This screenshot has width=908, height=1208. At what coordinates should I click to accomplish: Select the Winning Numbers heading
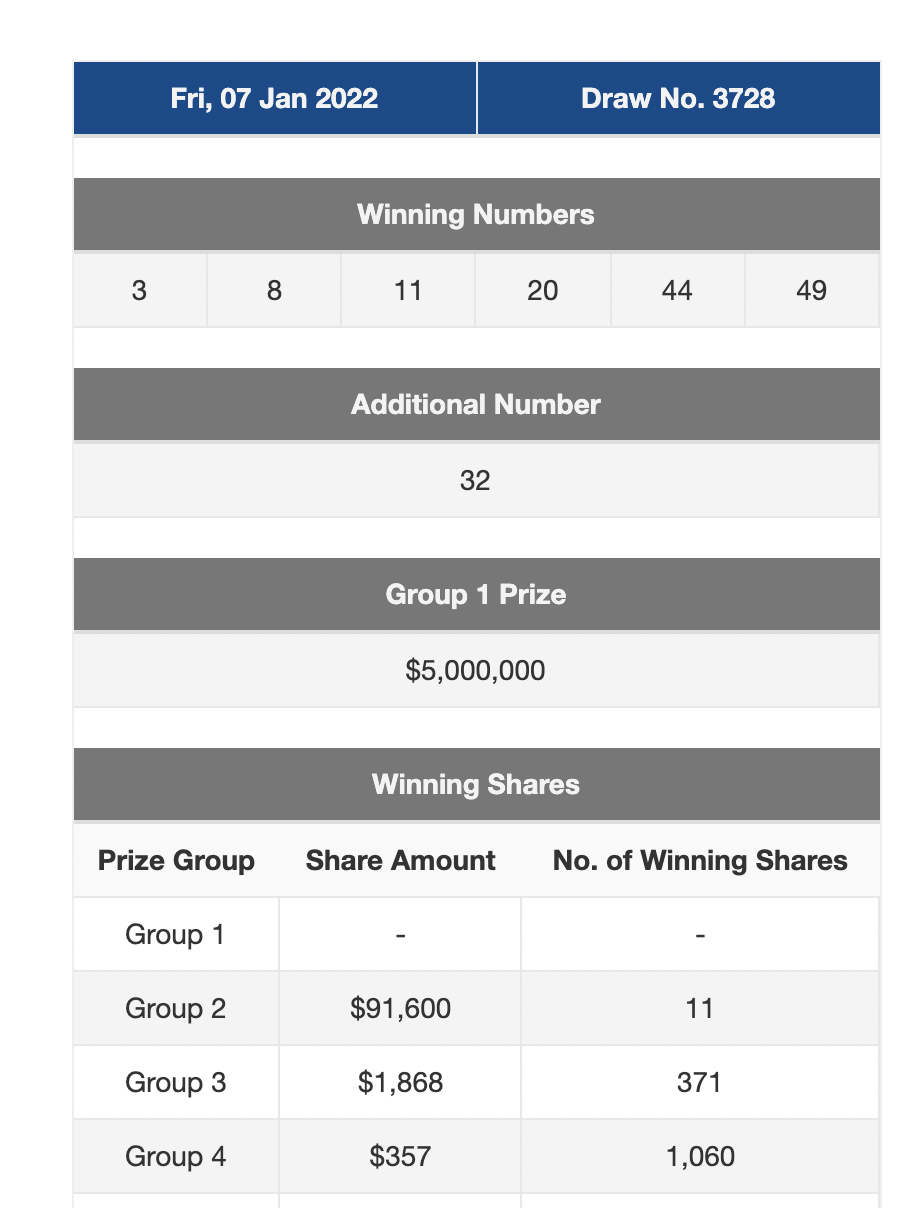point(476,214)
